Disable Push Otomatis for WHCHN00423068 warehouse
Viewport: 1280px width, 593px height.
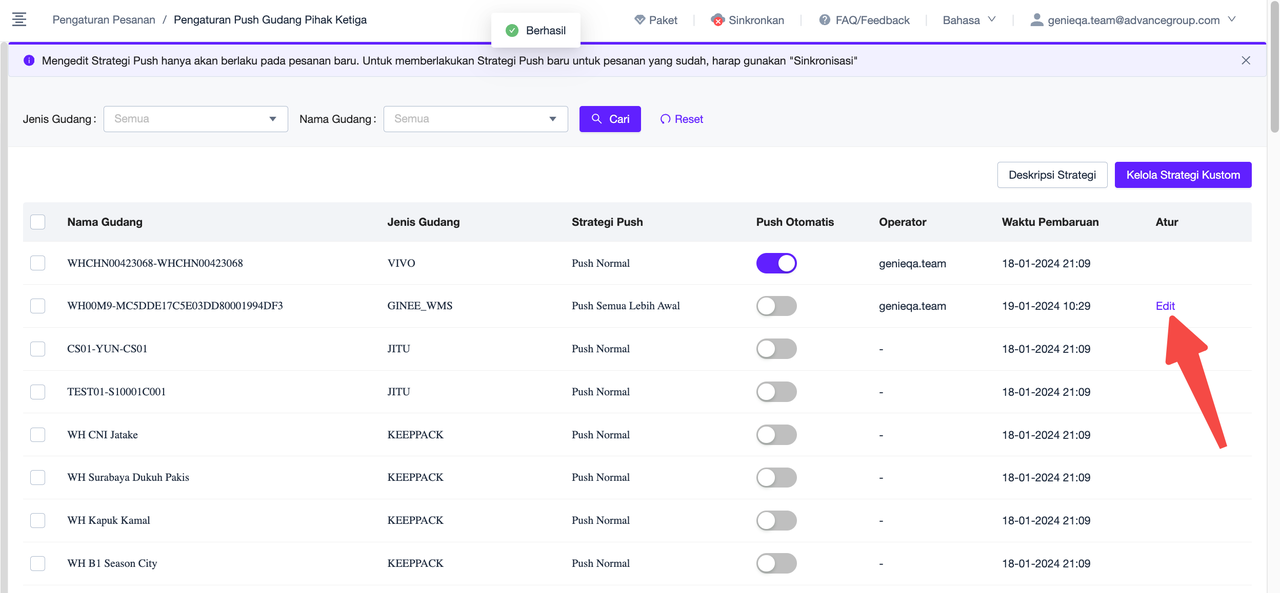coord(776,263)
